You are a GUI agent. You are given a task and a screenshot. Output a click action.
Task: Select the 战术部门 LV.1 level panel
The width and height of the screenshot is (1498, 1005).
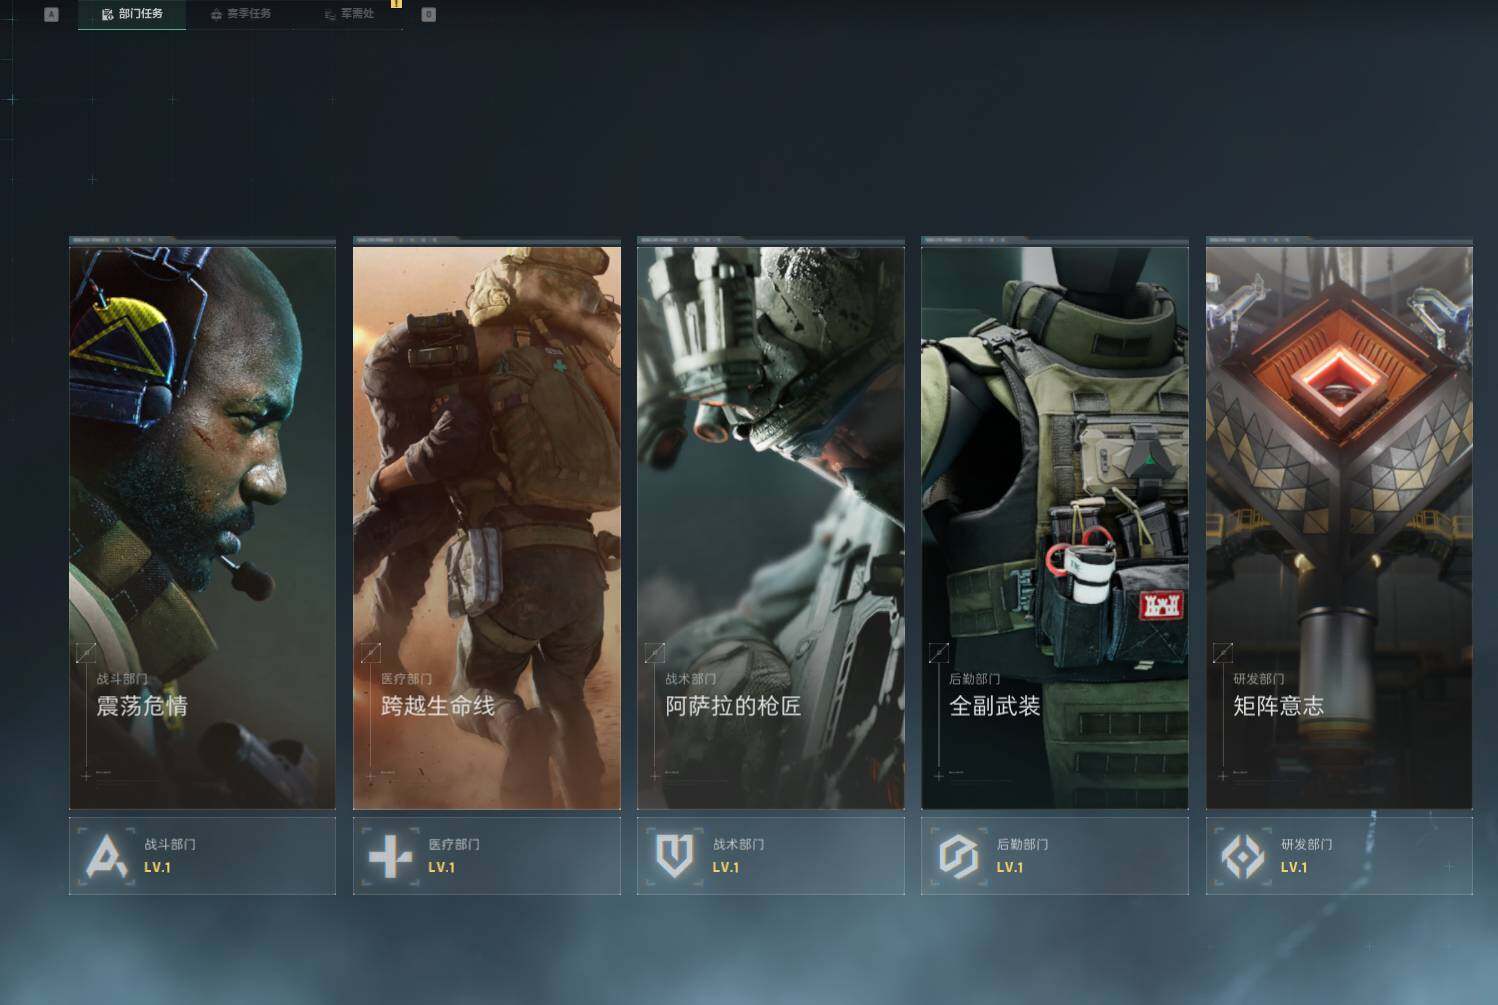tap(771, 856)
